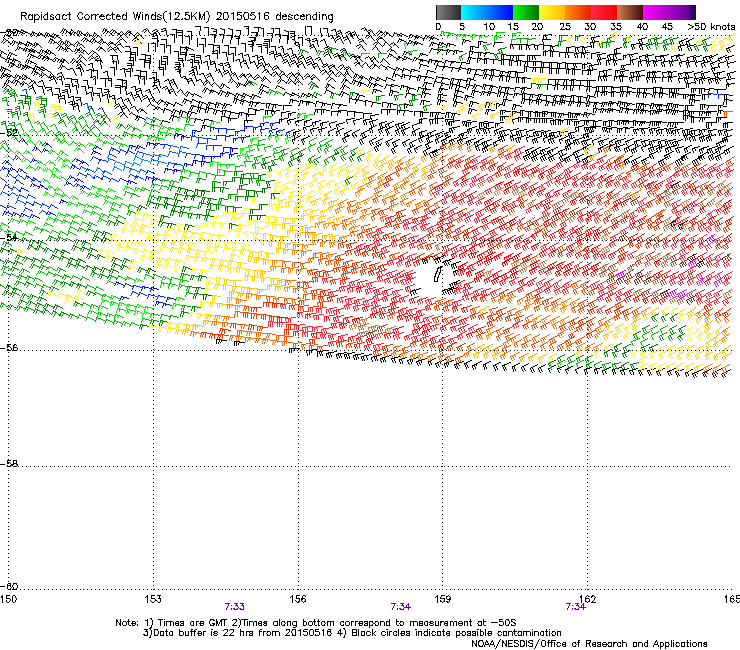The width and height of the screenshot is (740, 650).
Task: Click the longitude label '150'
Action: [8, 599]
